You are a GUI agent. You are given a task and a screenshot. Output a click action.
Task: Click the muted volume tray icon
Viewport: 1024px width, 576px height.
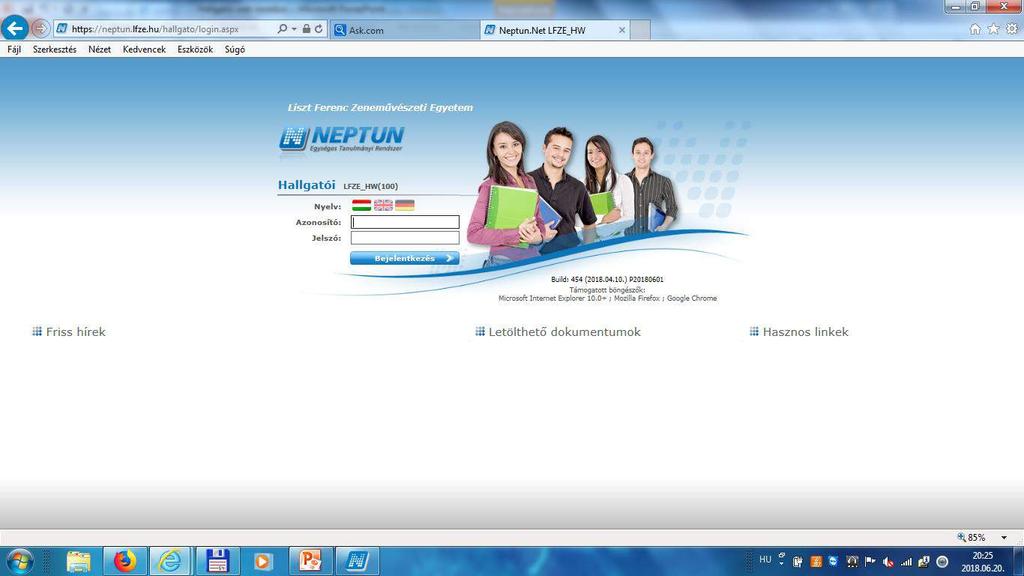click(888, 562)
